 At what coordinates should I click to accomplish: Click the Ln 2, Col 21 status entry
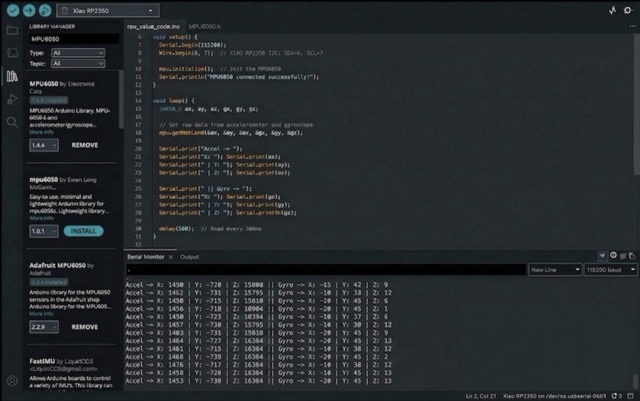tap(481, 396)
